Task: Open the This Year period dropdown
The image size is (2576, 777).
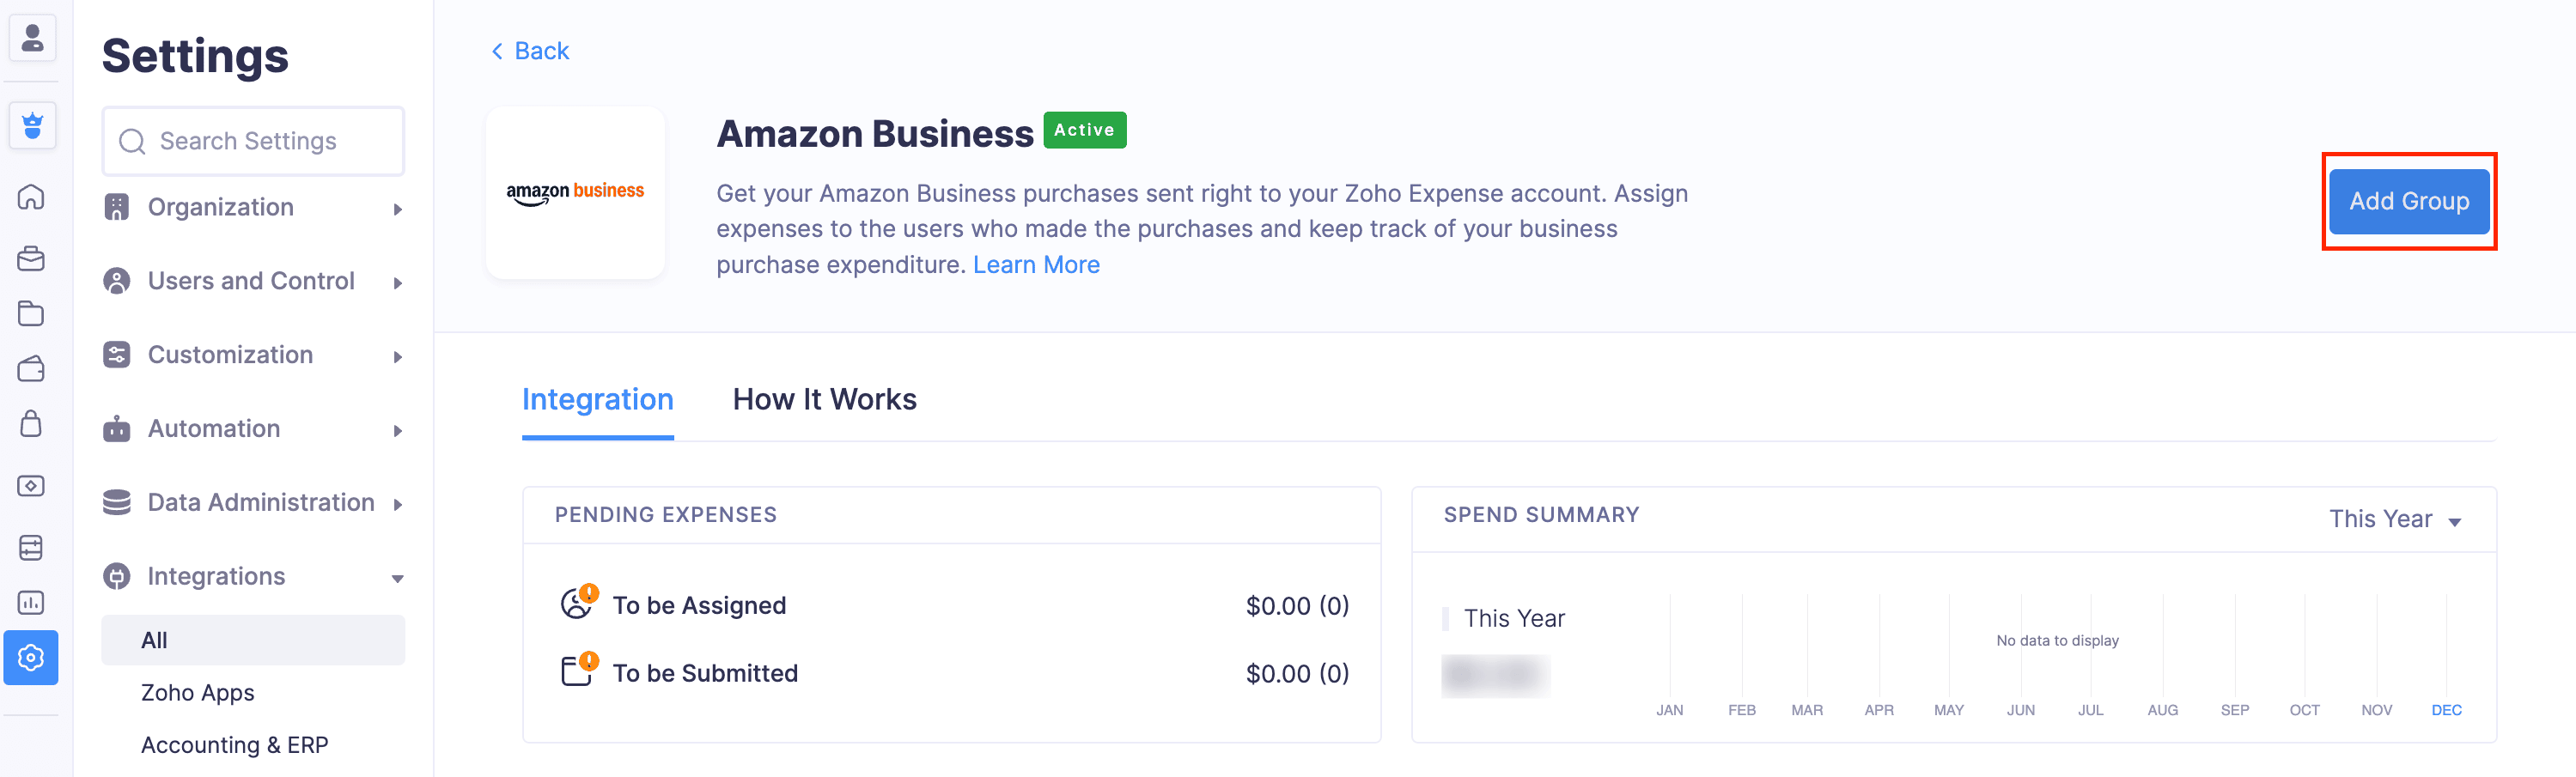Action: coord(2394,519)
